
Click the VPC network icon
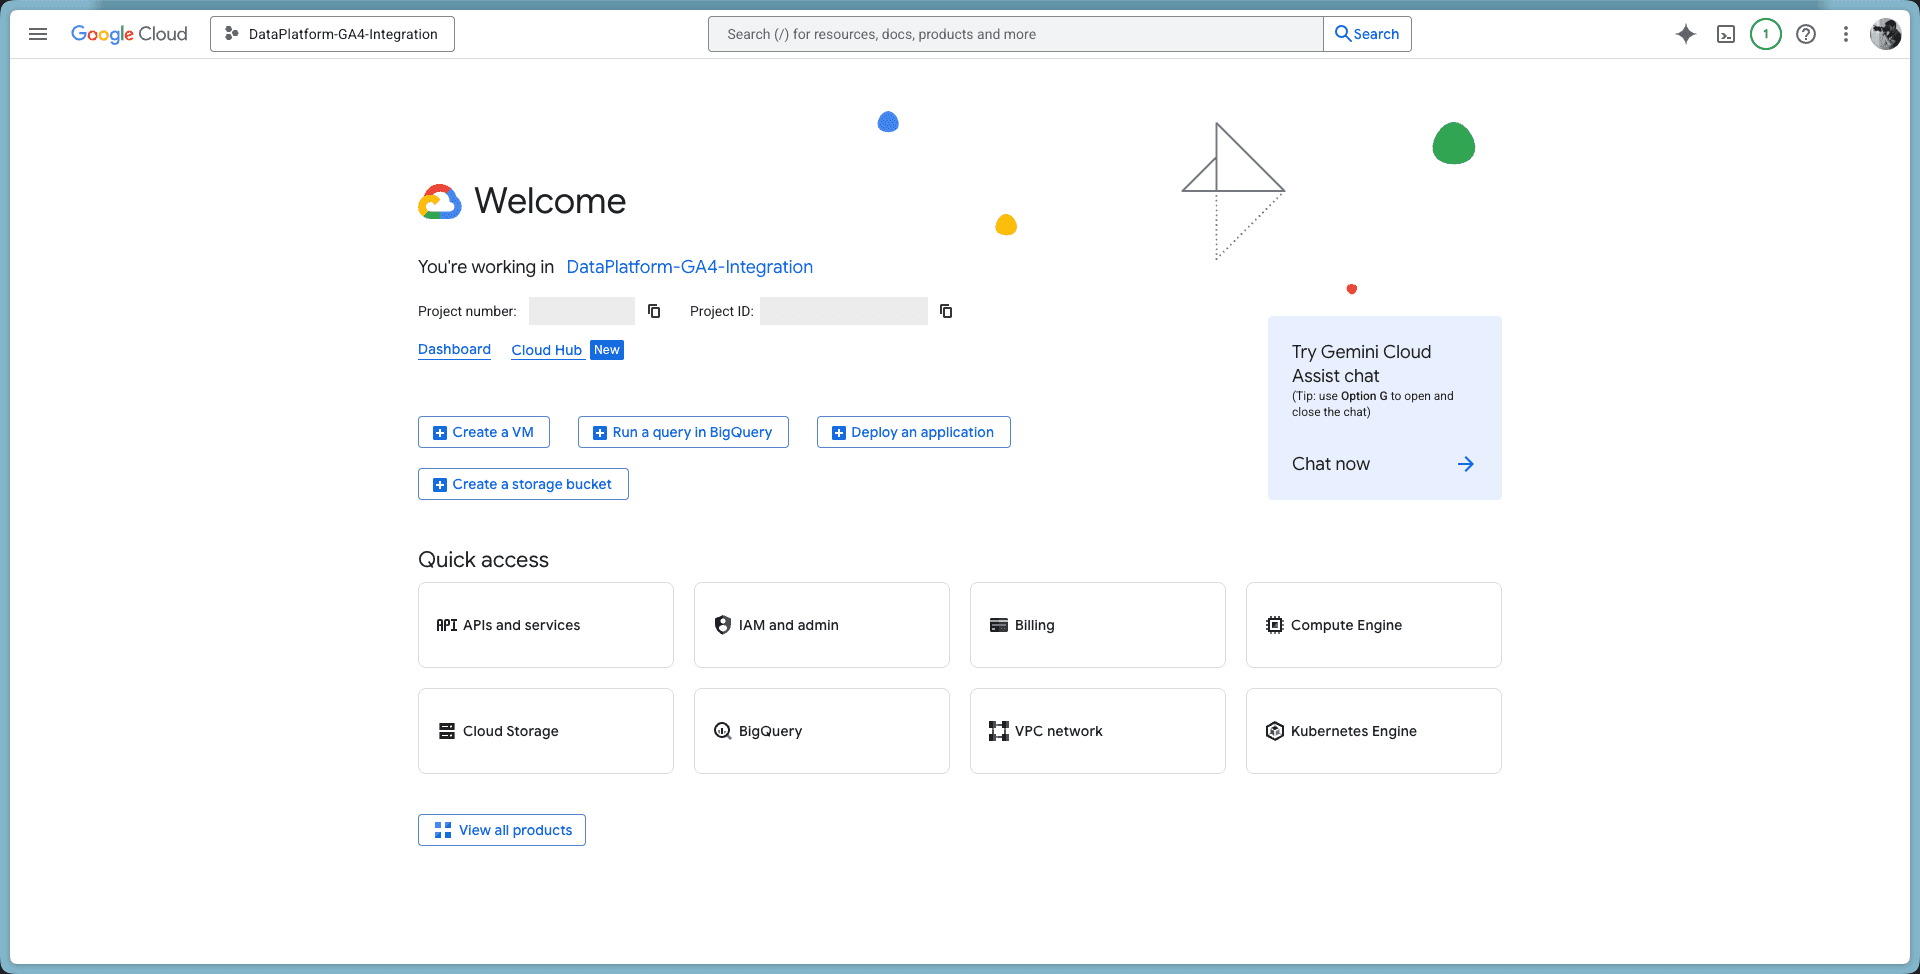tap(999, 731)
